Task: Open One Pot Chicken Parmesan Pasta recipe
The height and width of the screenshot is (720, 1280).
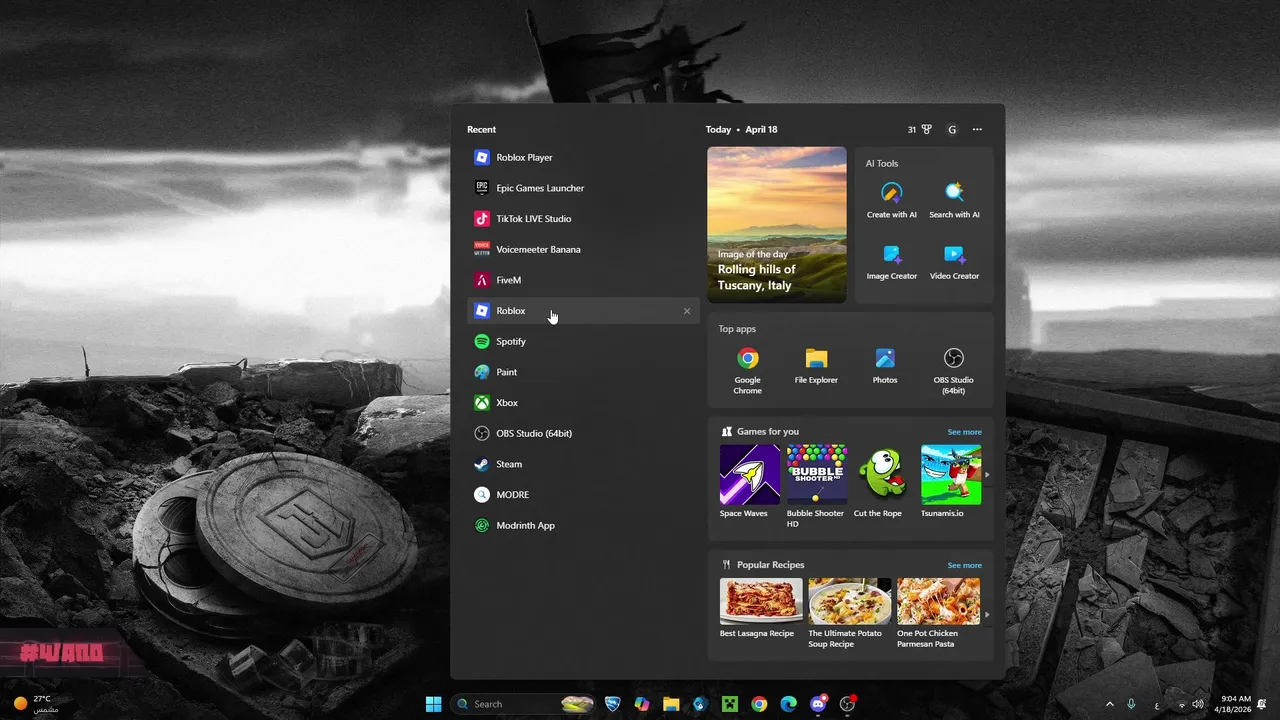Action: point(938,614)
